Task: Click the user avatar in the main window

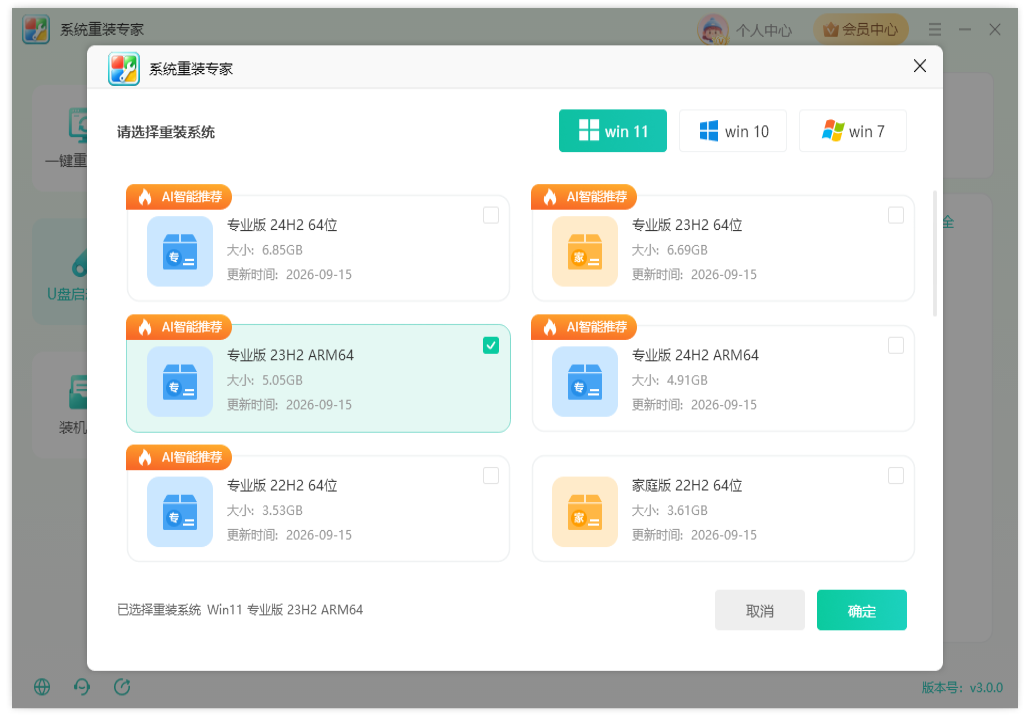Action: pos(713,30)
